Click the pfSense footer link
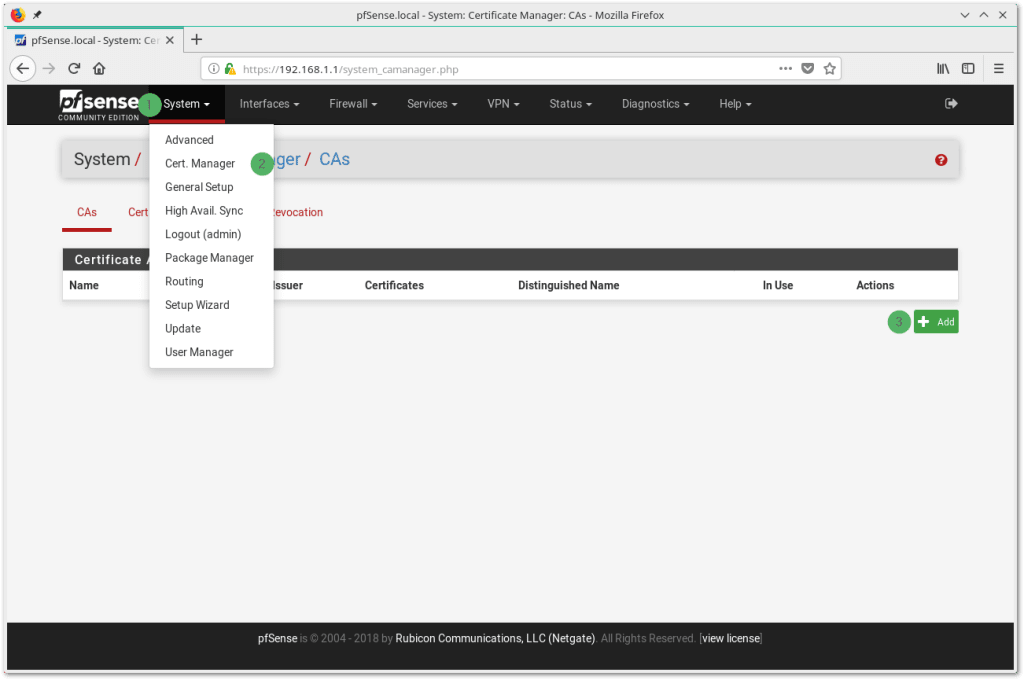1024x680 pixels. pos(278,638)
